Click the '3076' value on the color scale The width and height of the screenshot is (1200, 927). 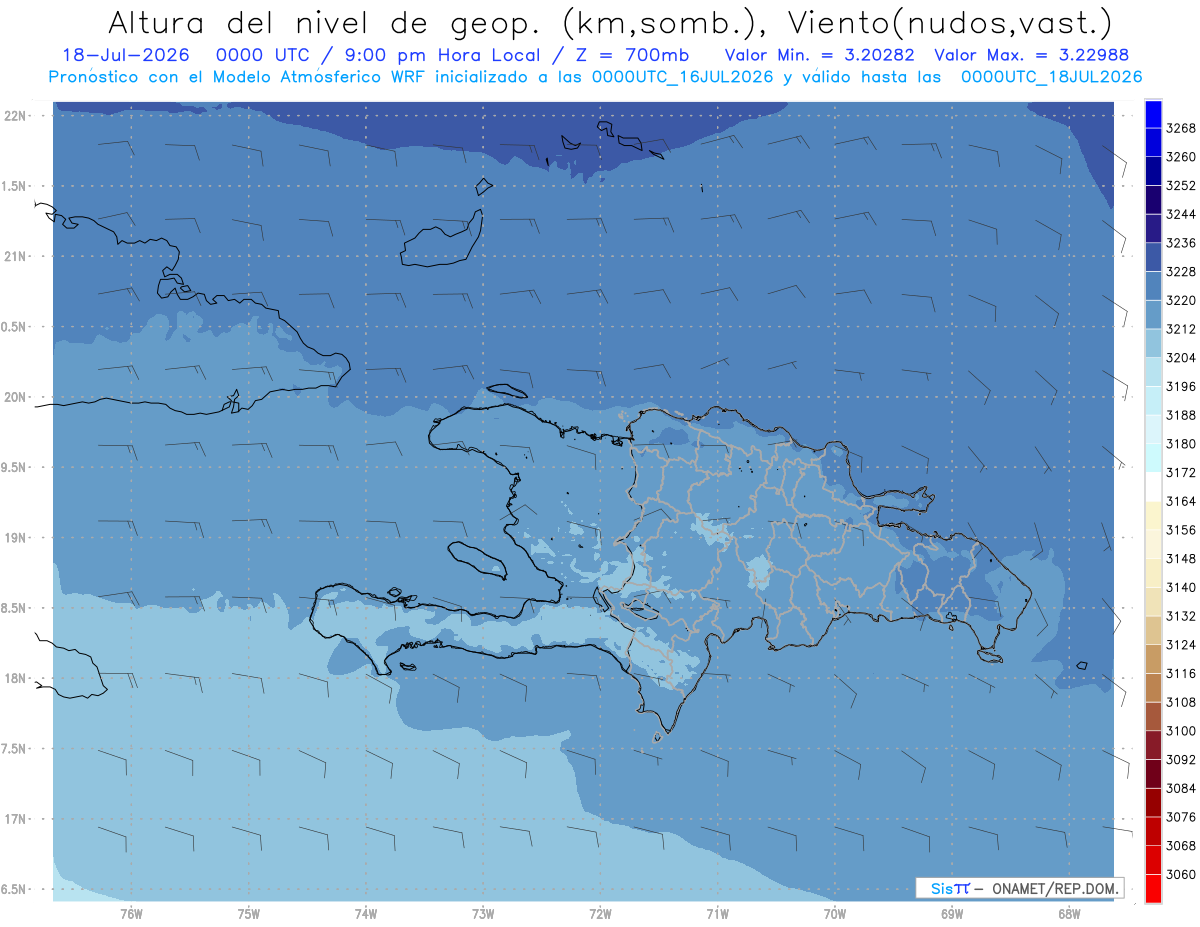coord(1180,817)
